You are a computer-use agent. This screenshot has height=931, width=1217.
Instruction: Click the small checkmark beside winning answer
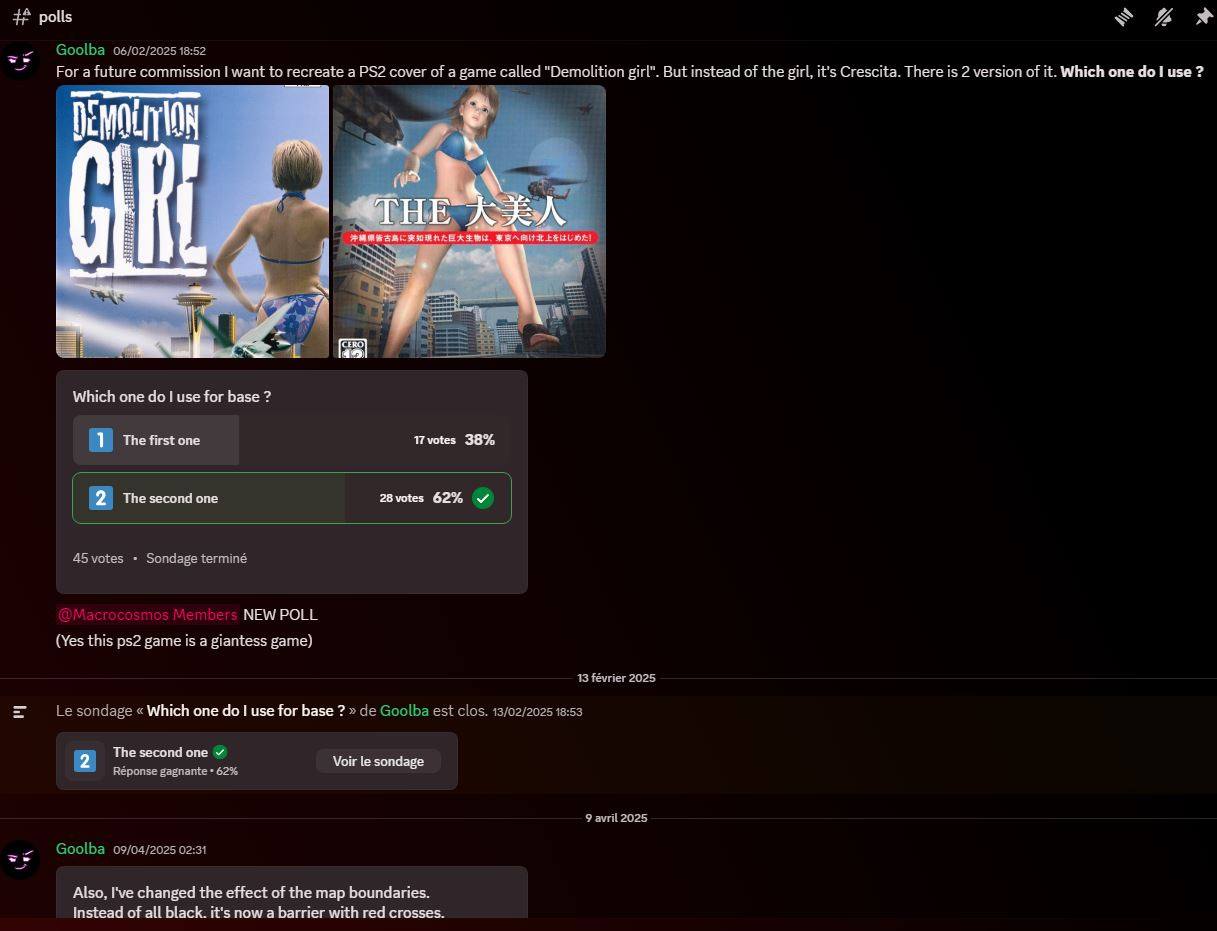tap(220, 752)
